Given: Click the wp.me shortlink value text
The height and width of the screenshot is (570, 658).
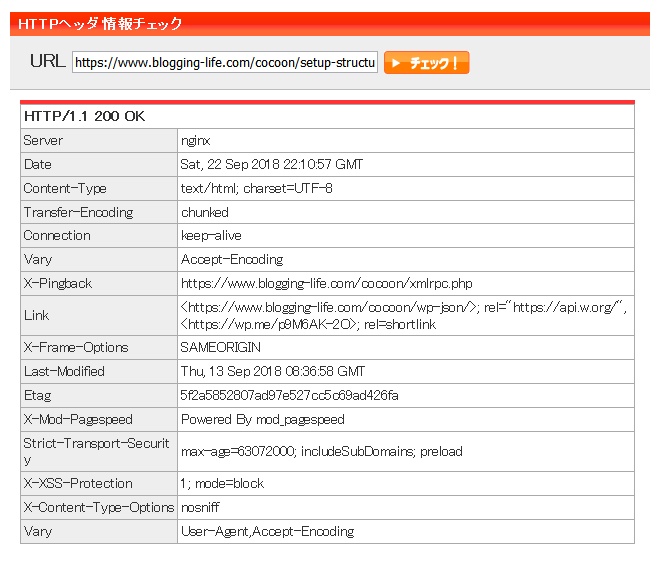Looking at the screenshot, I should coord(308,324).
